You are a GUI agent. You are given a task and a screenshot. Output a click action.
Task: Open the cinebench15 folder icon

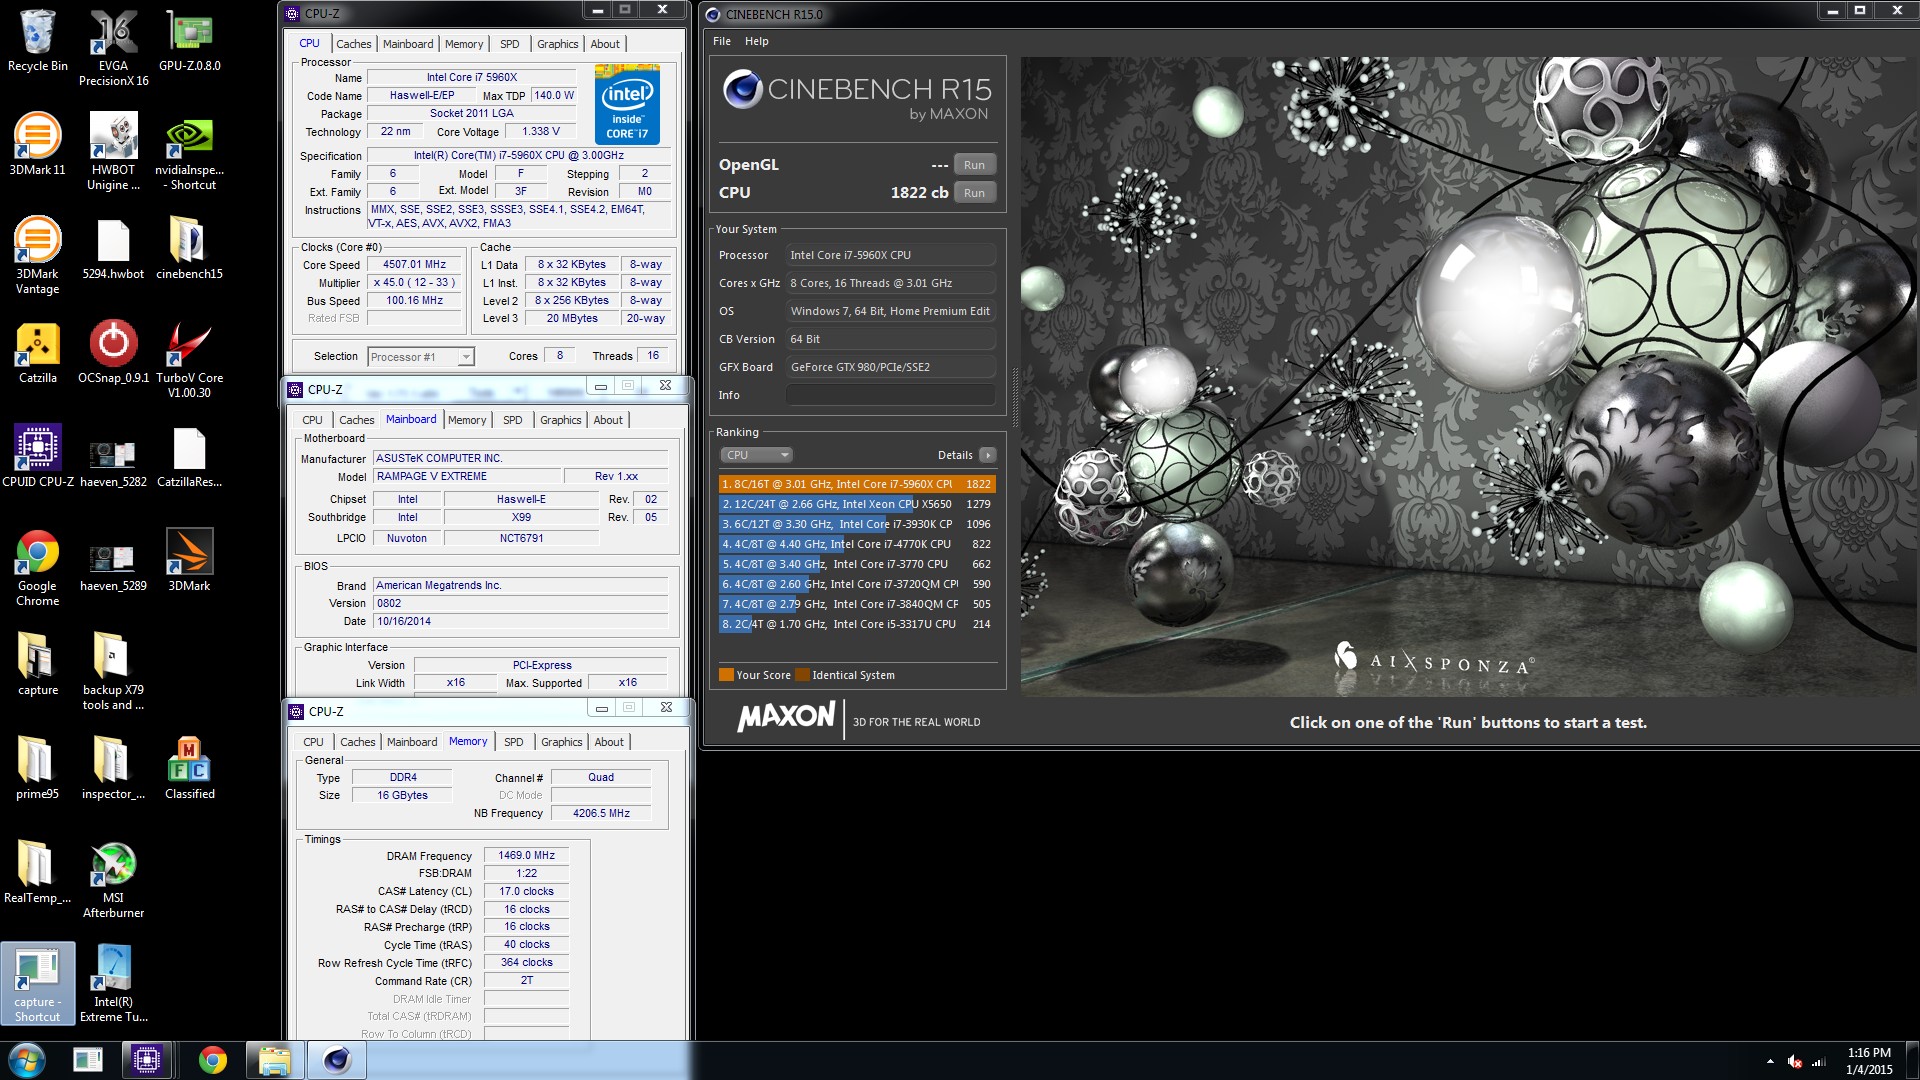(x=189, y=249)
